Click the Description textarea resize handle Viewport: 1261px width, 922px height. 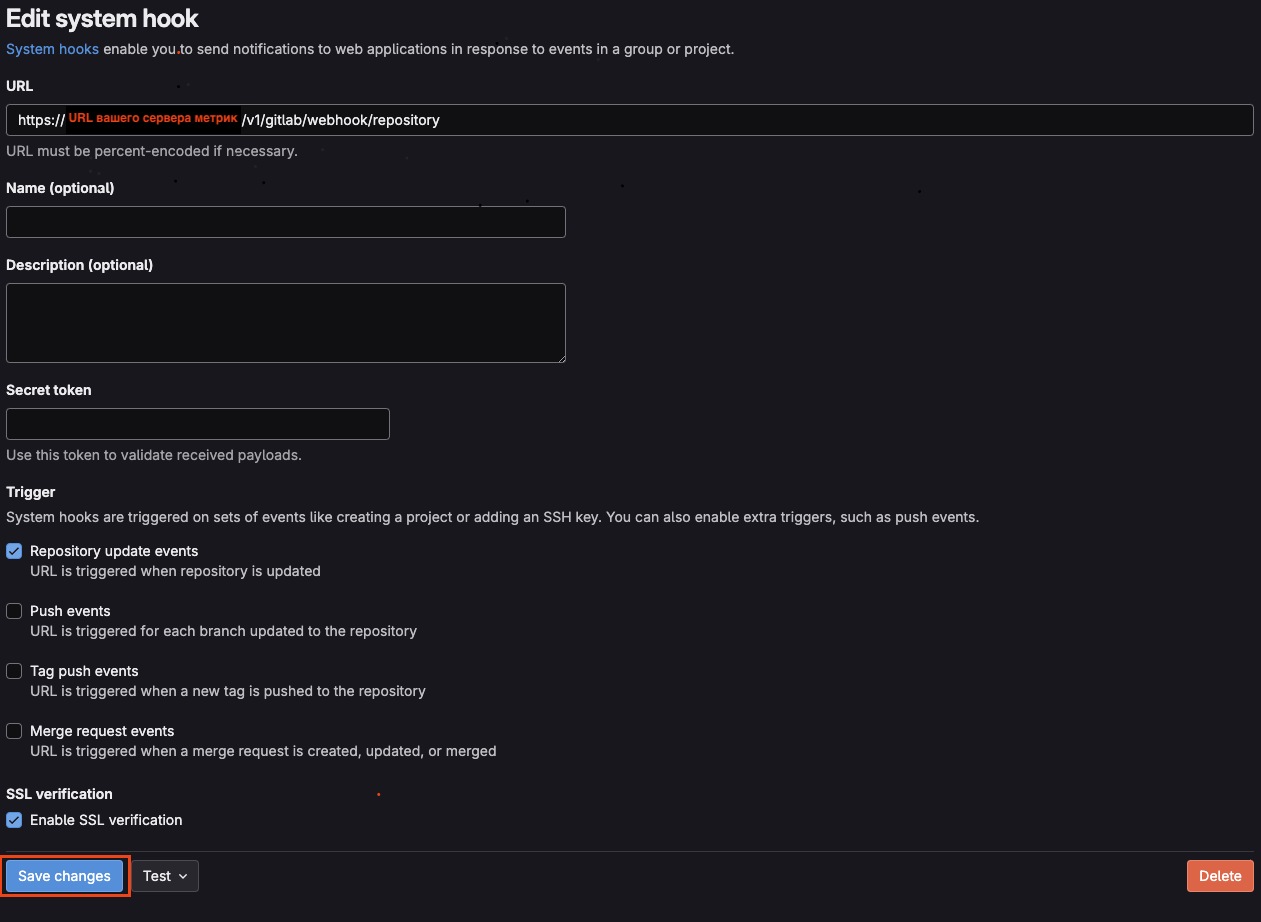560,357
